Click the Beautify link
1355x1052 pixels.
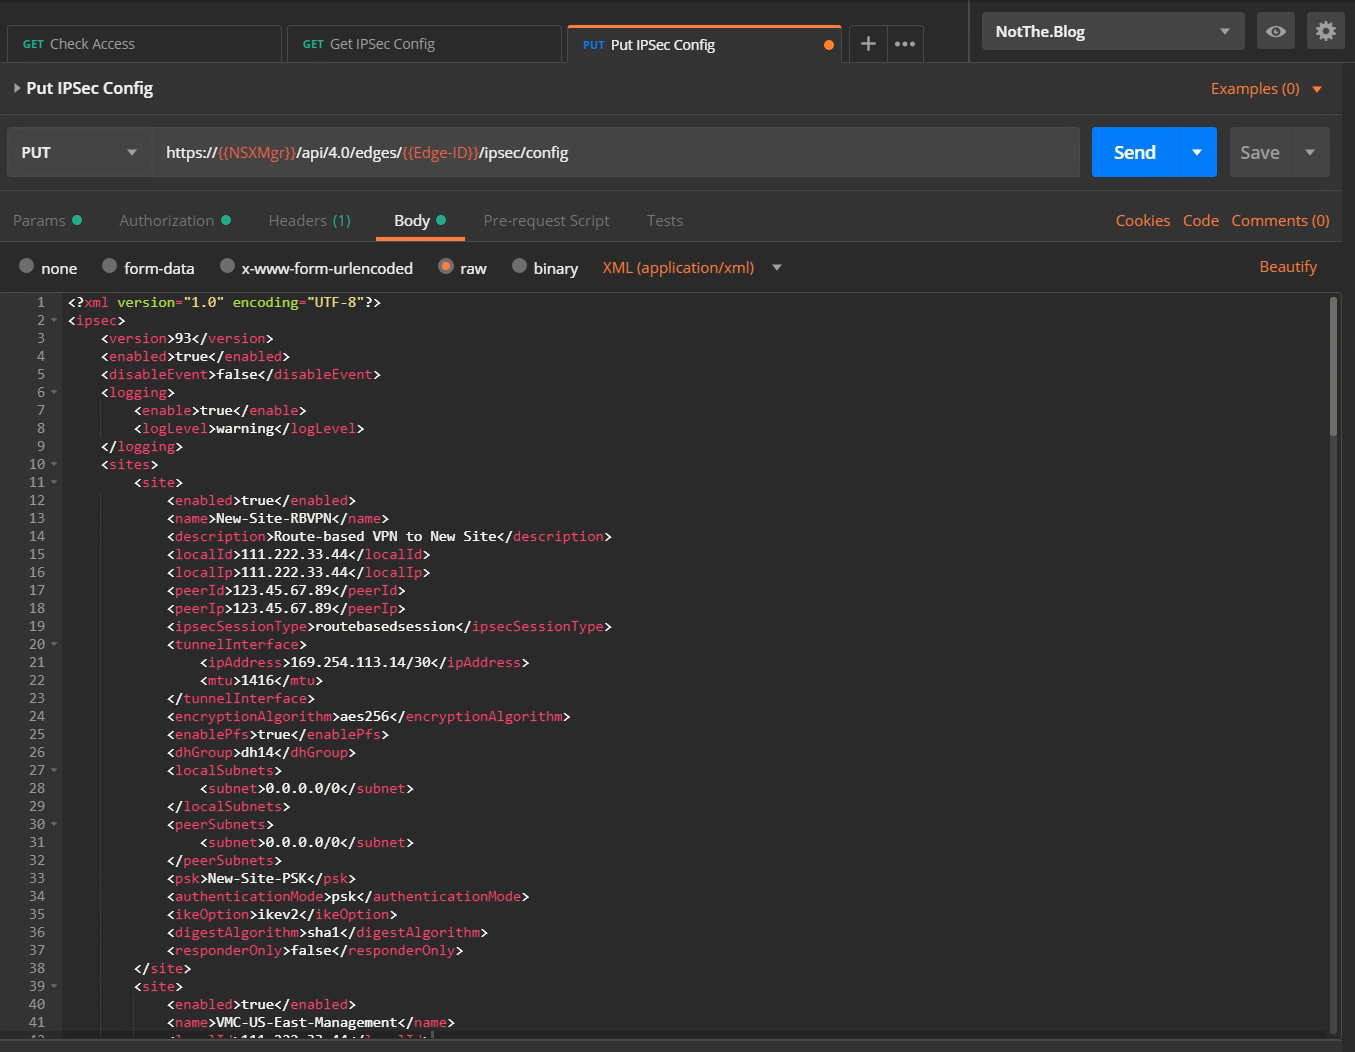(1287, 267)
